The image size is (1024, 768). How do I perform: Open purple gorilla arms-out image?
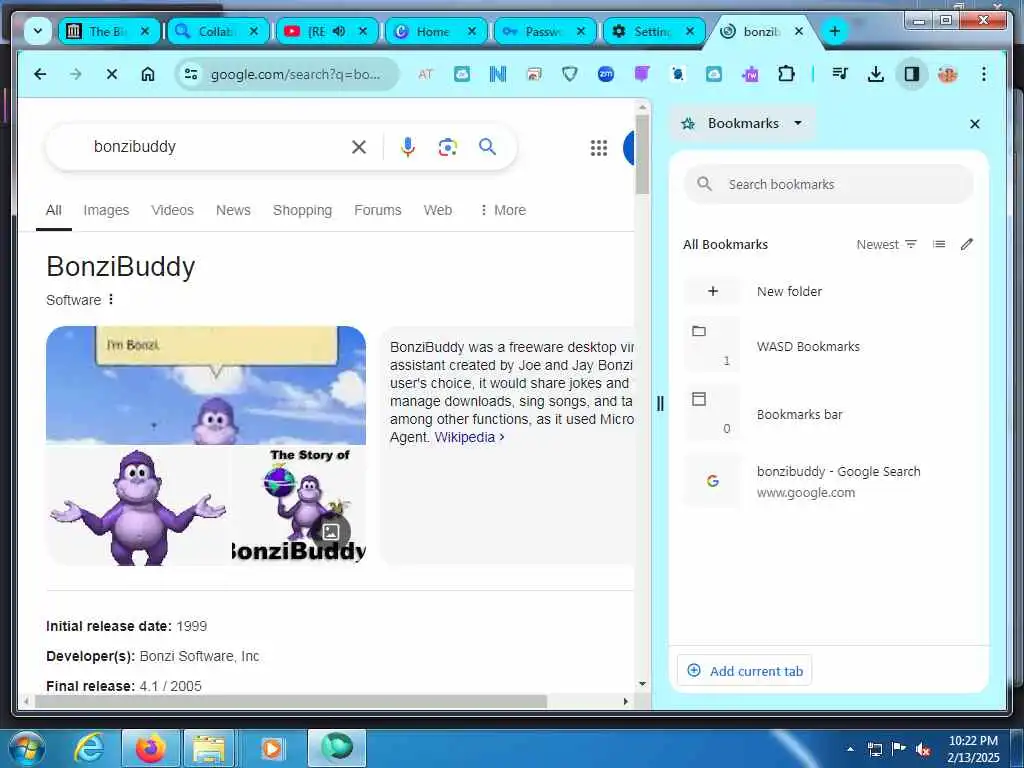tap(138, 506)
